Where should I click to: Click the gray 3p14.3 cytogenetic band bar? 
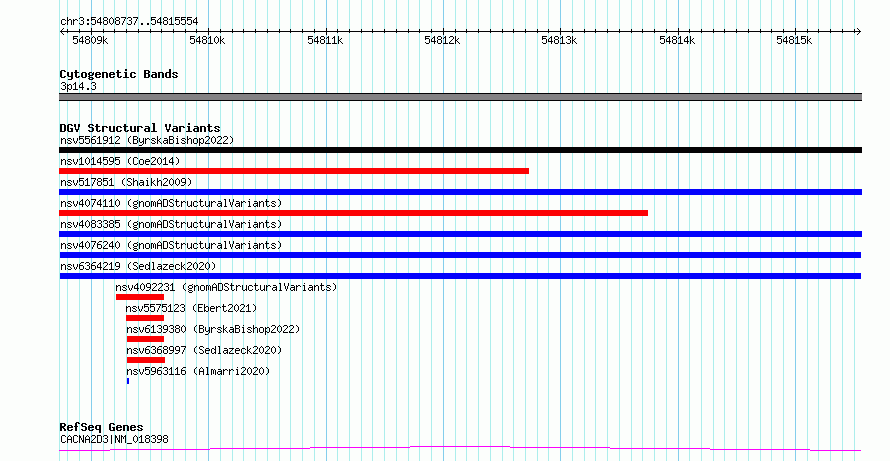pos(460,97)
